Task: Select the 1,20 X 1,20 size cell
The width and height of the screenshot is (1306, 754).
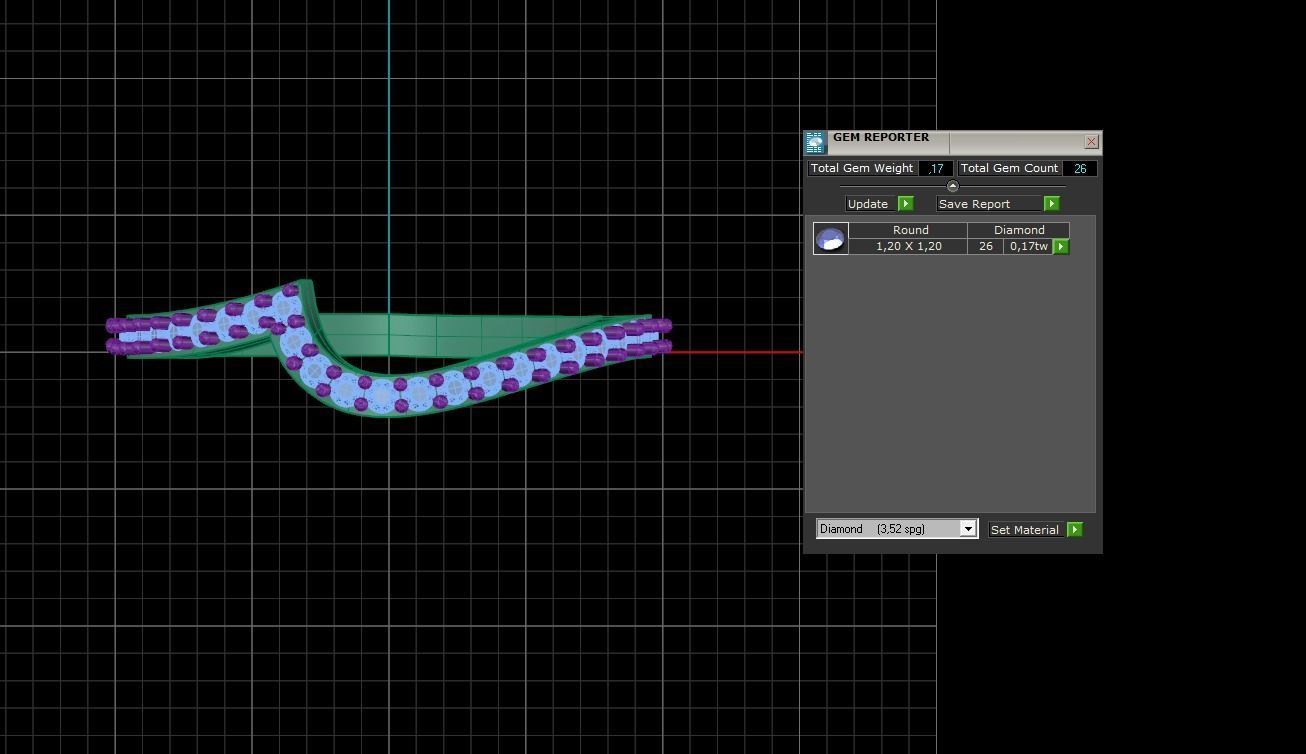Action: pyautogui.click(x=909, y=246)
